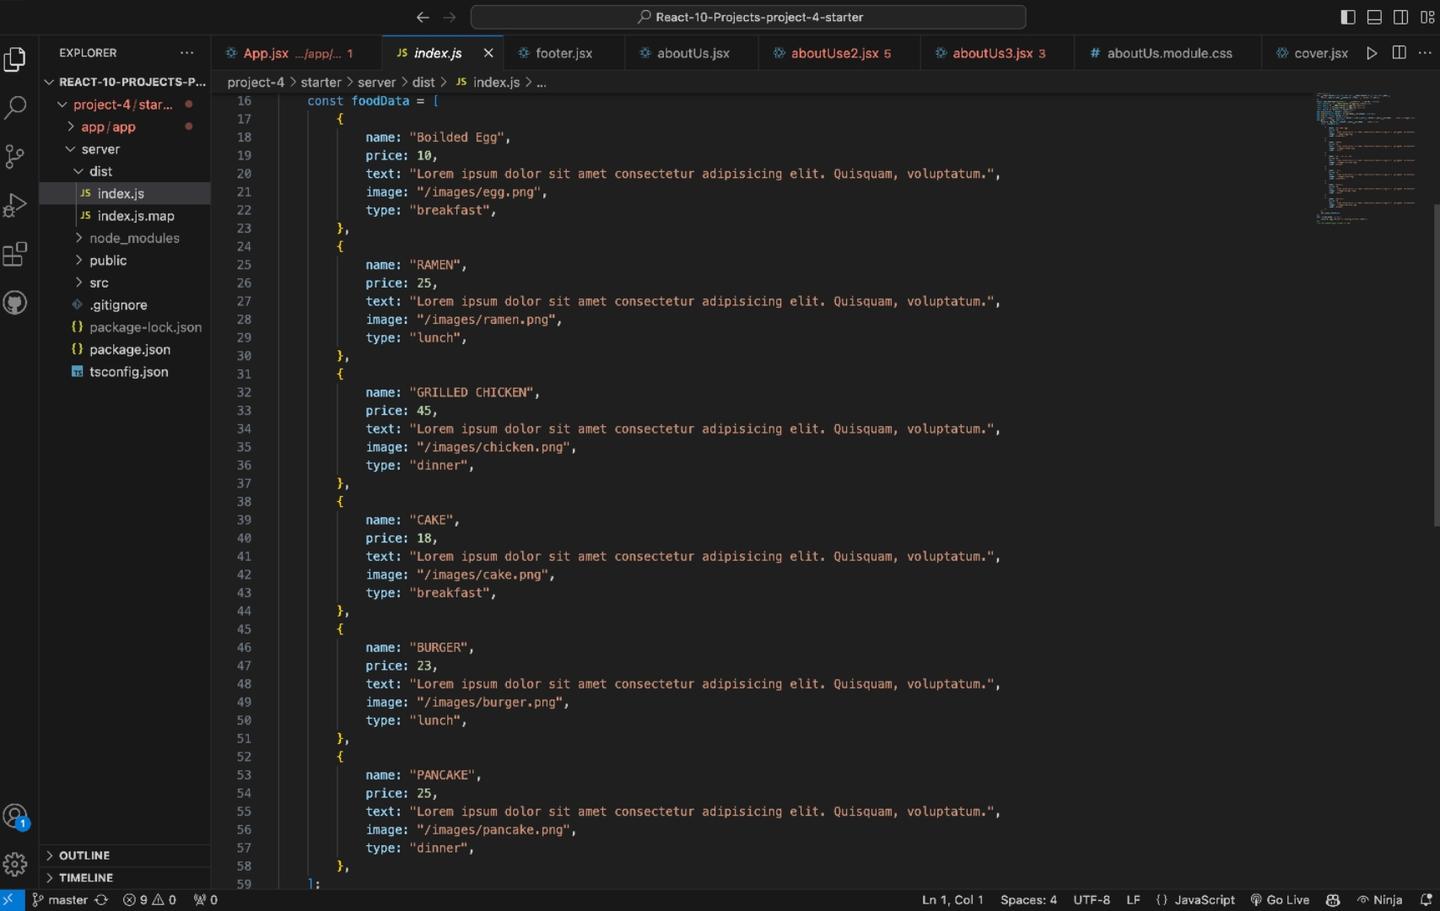This screenshot has width=1440, height=911.
Task: Open index.js.map in the explorer
Action: tap(125, 216)
